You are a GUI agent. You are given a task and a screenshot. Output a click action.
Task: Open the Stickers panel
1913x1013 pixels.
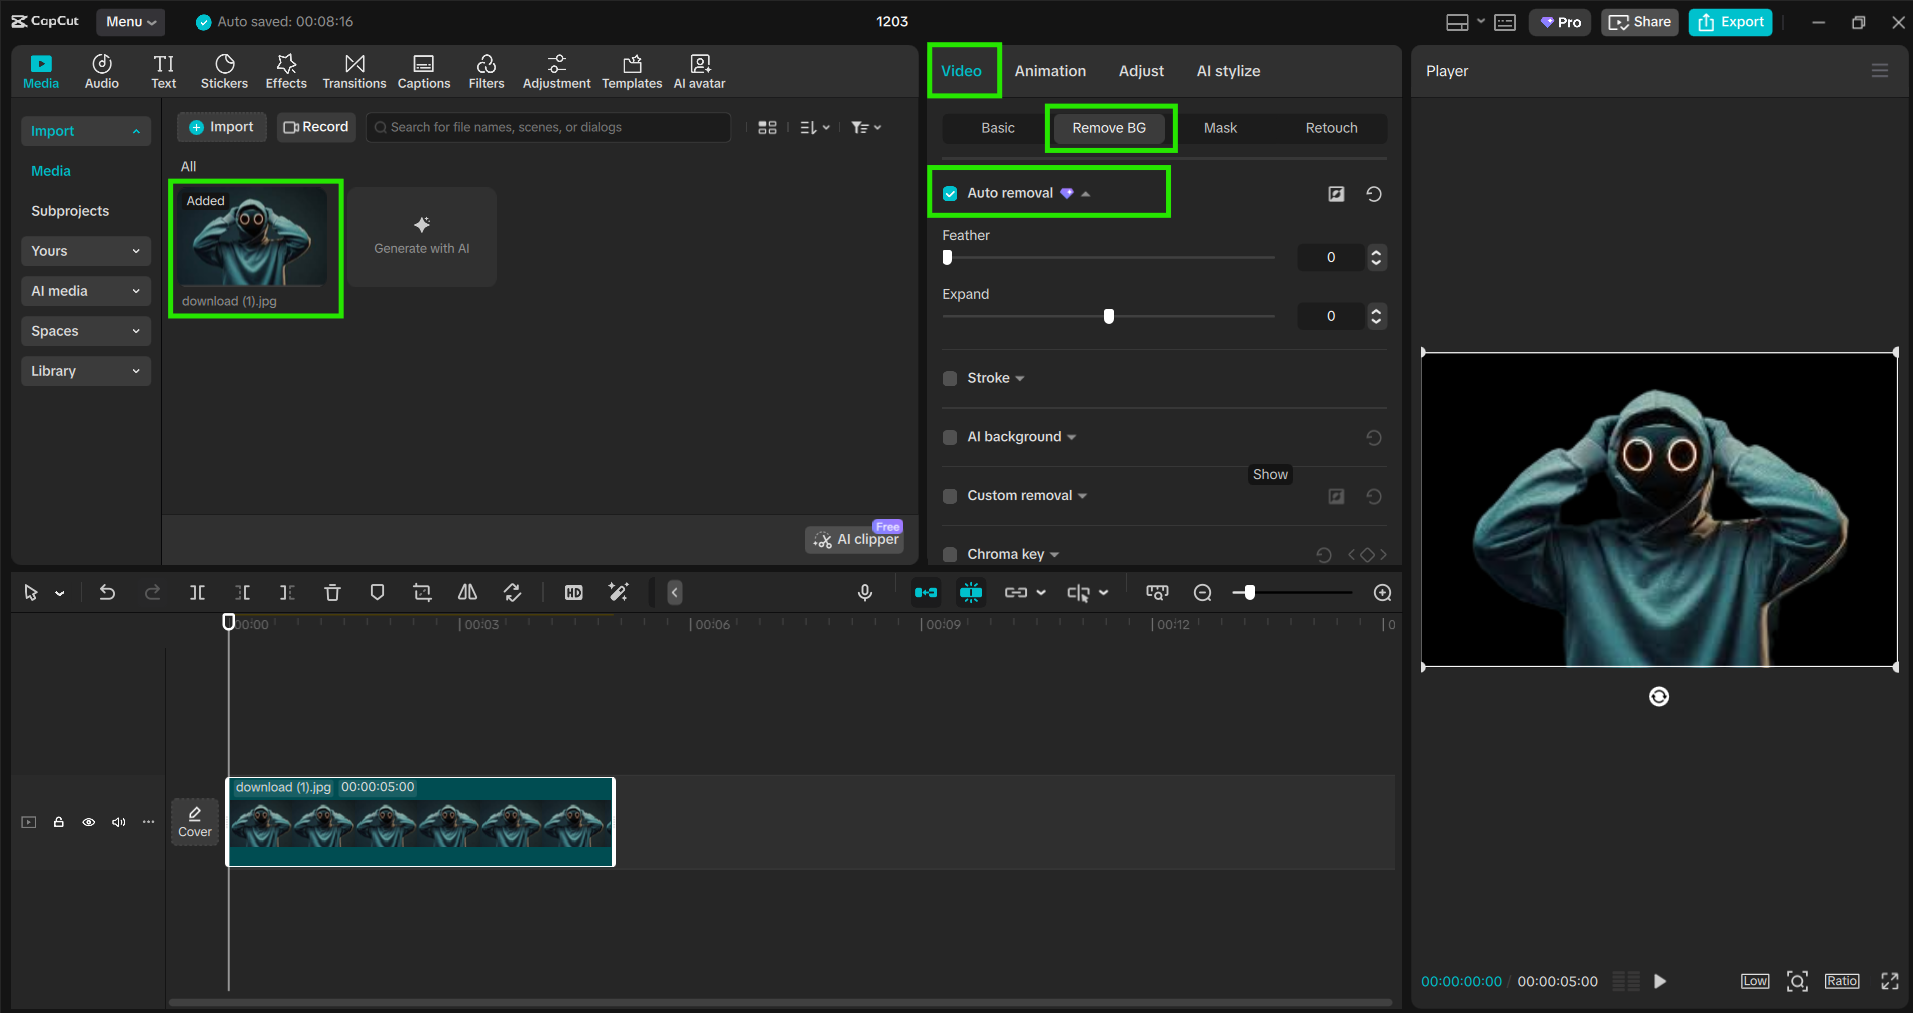(224, 71)
